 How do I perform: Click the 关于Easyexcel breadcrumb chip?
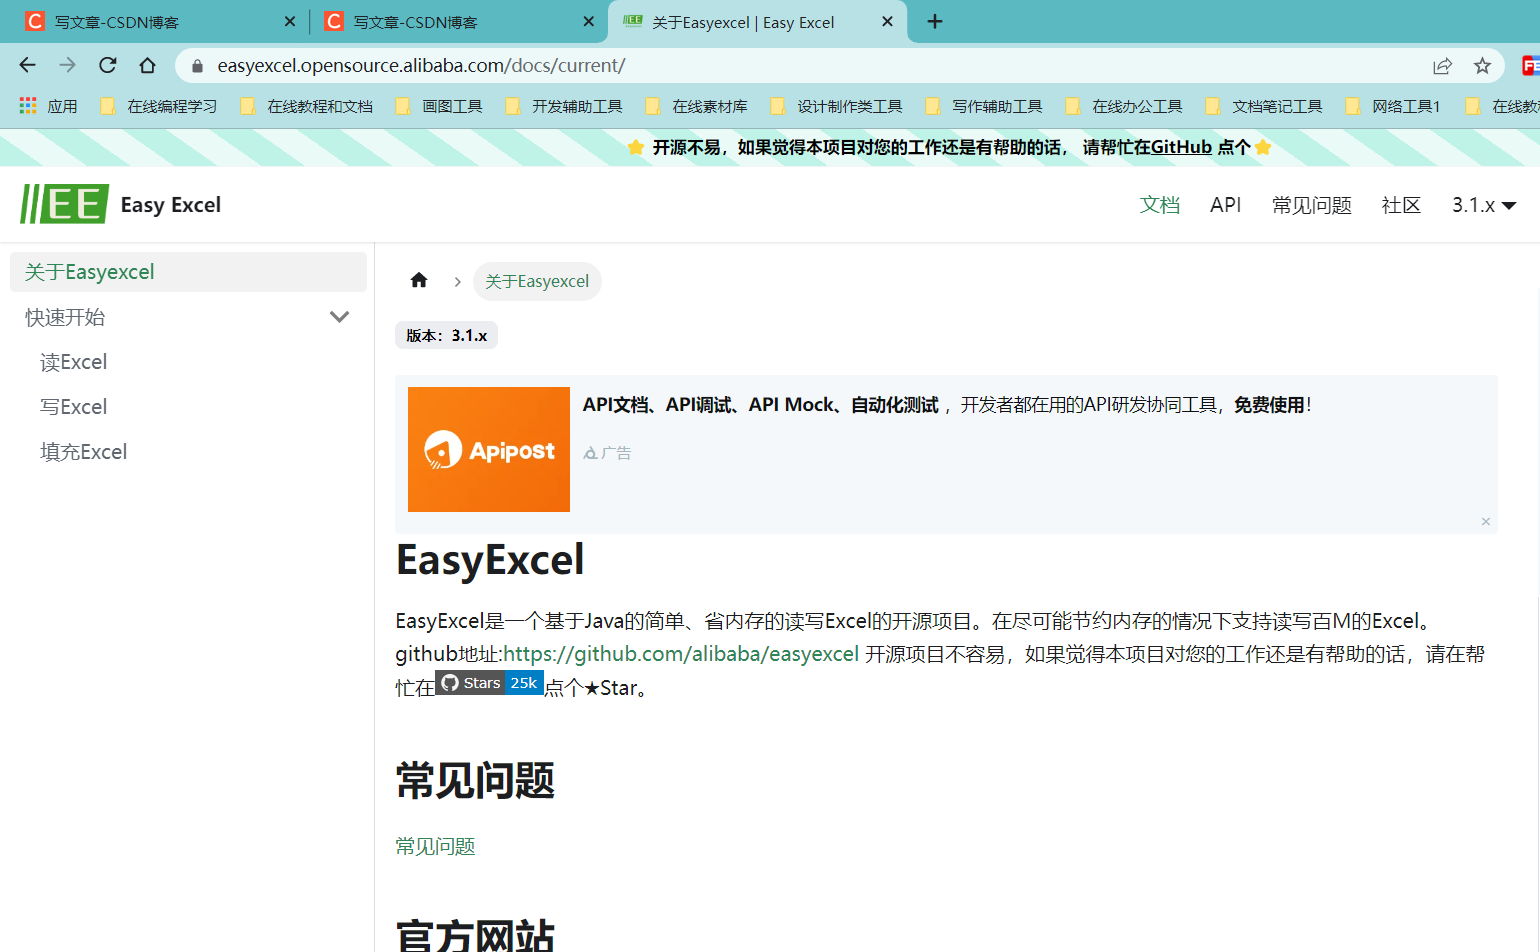click(x=537, y=281)
